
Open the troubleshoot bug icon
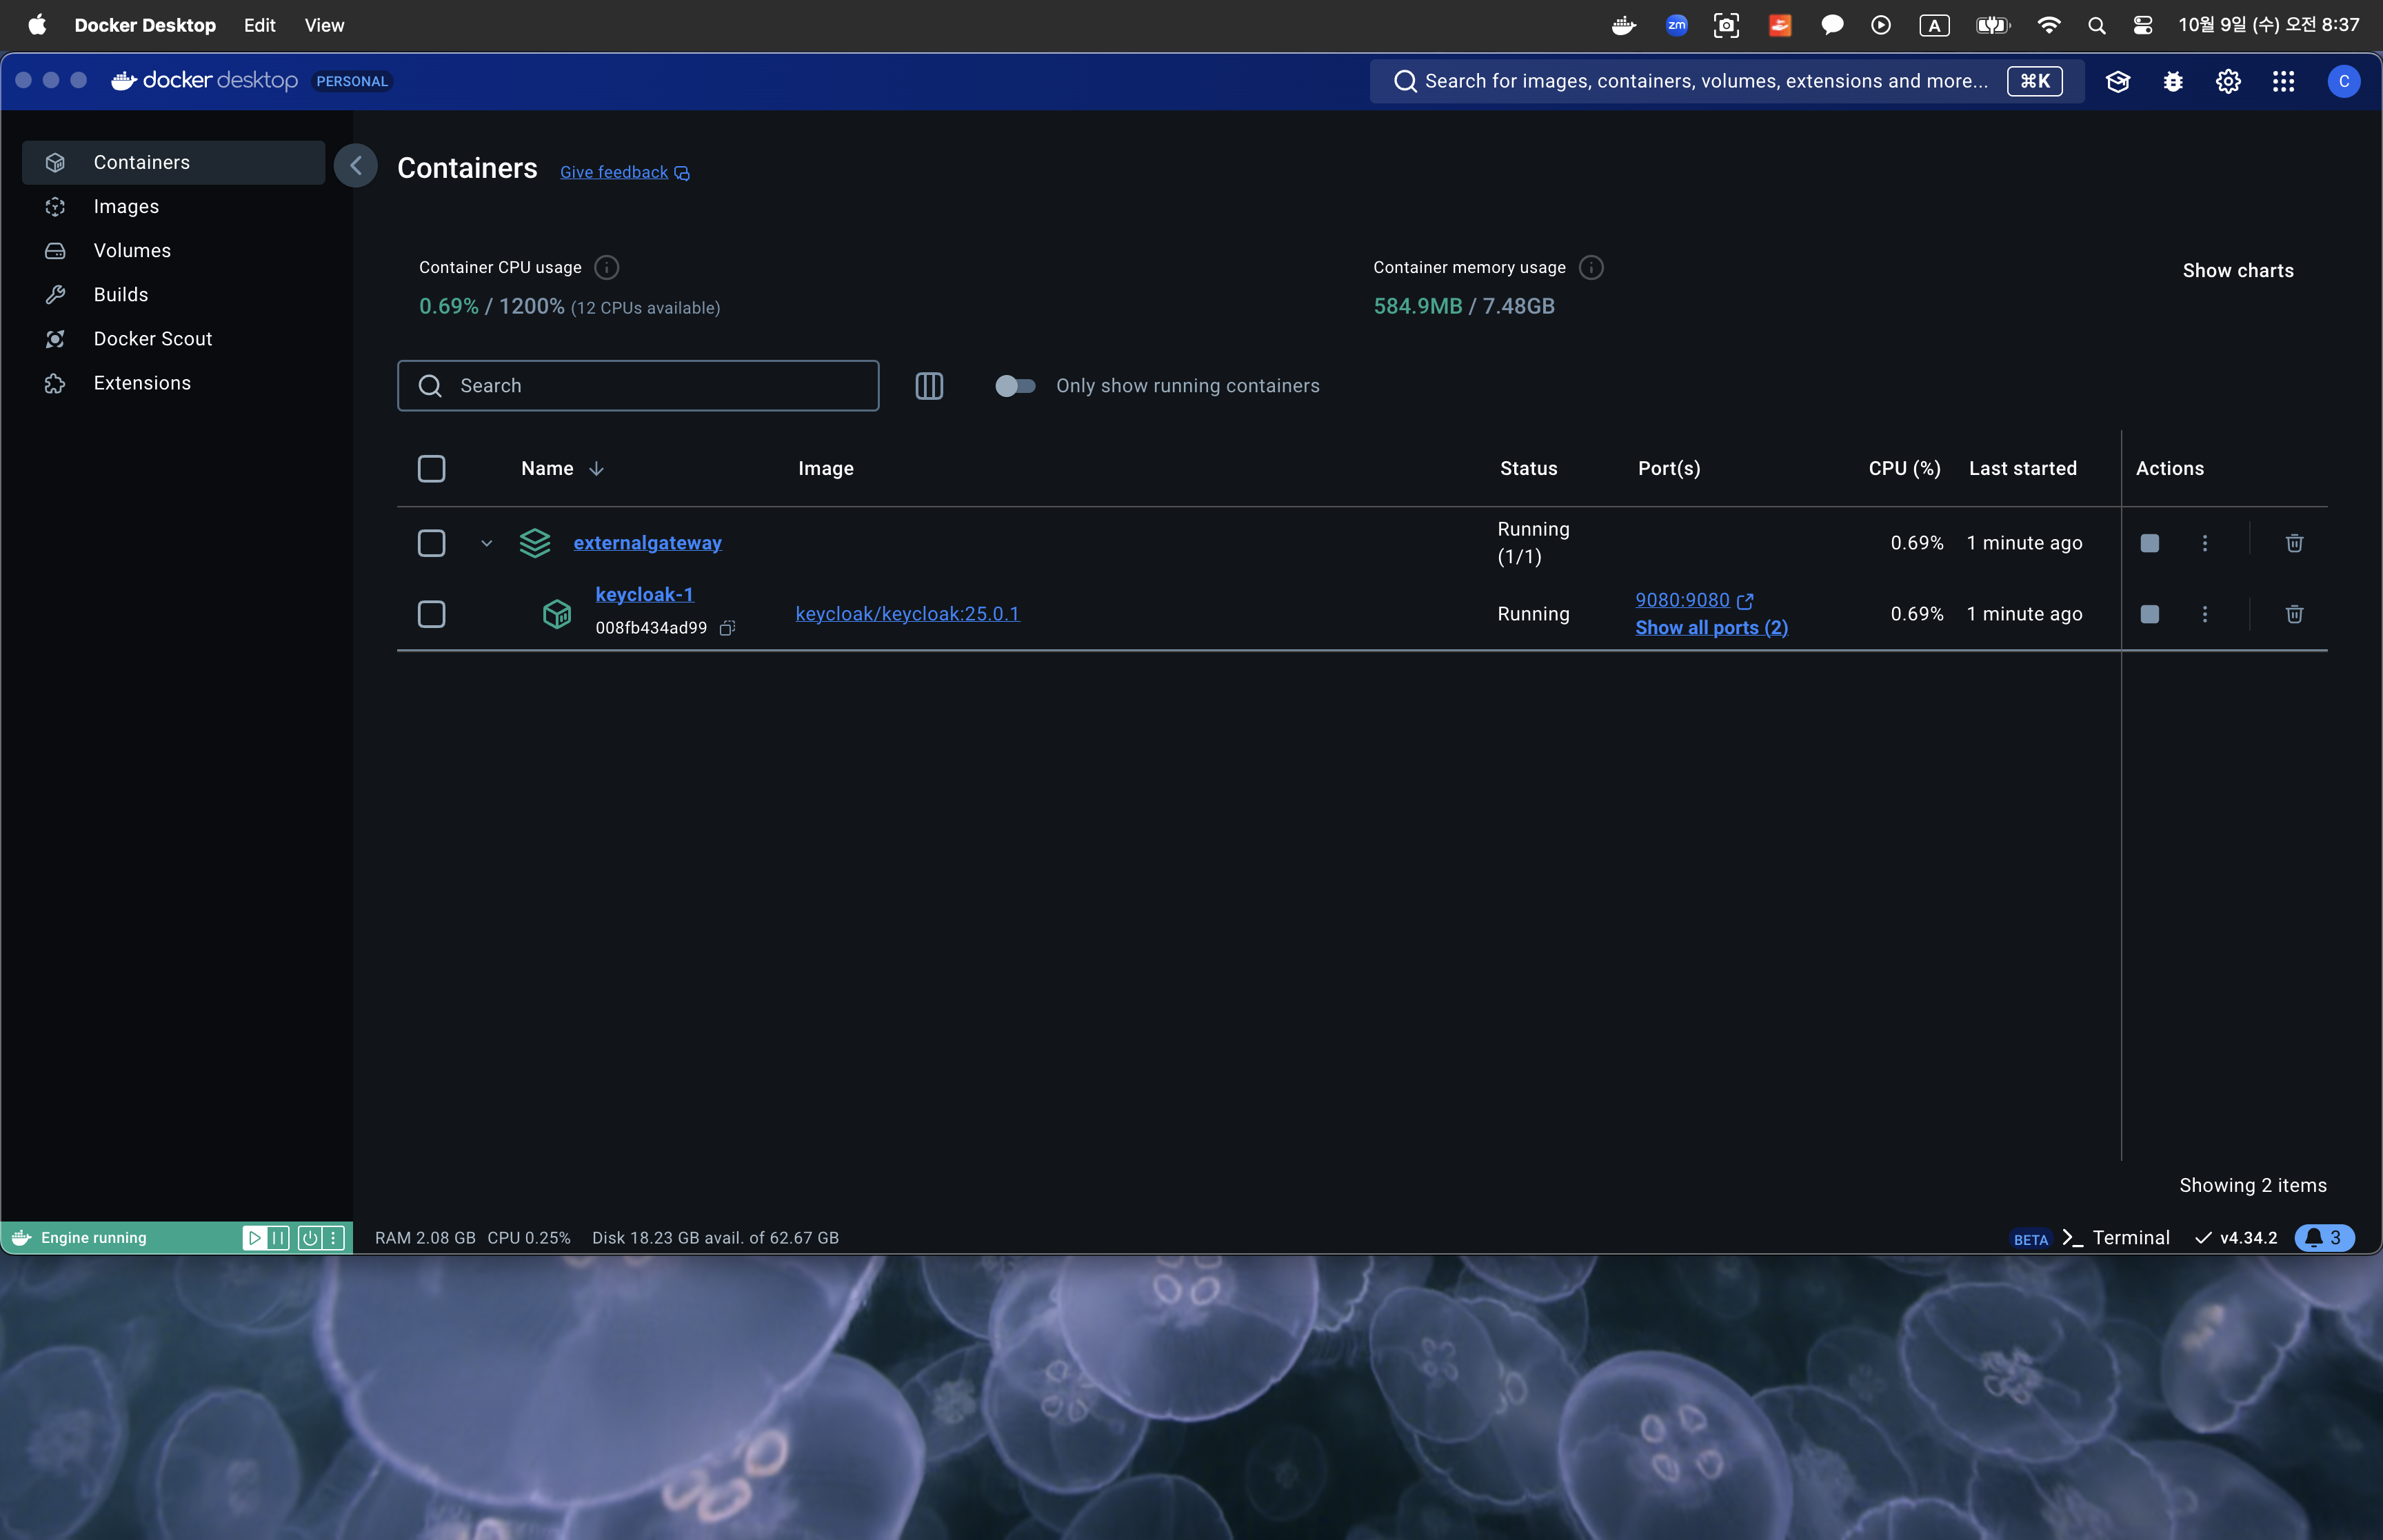(2173, 81)
